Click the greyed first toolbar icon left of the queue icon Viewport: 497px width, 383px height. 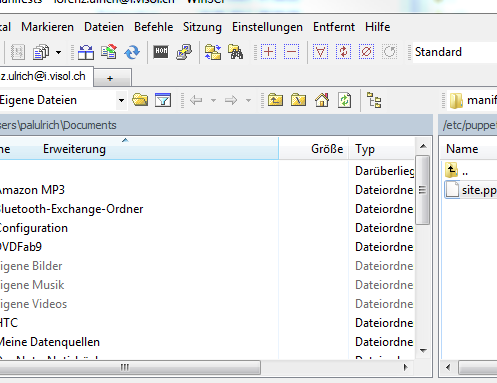point(18,52)
